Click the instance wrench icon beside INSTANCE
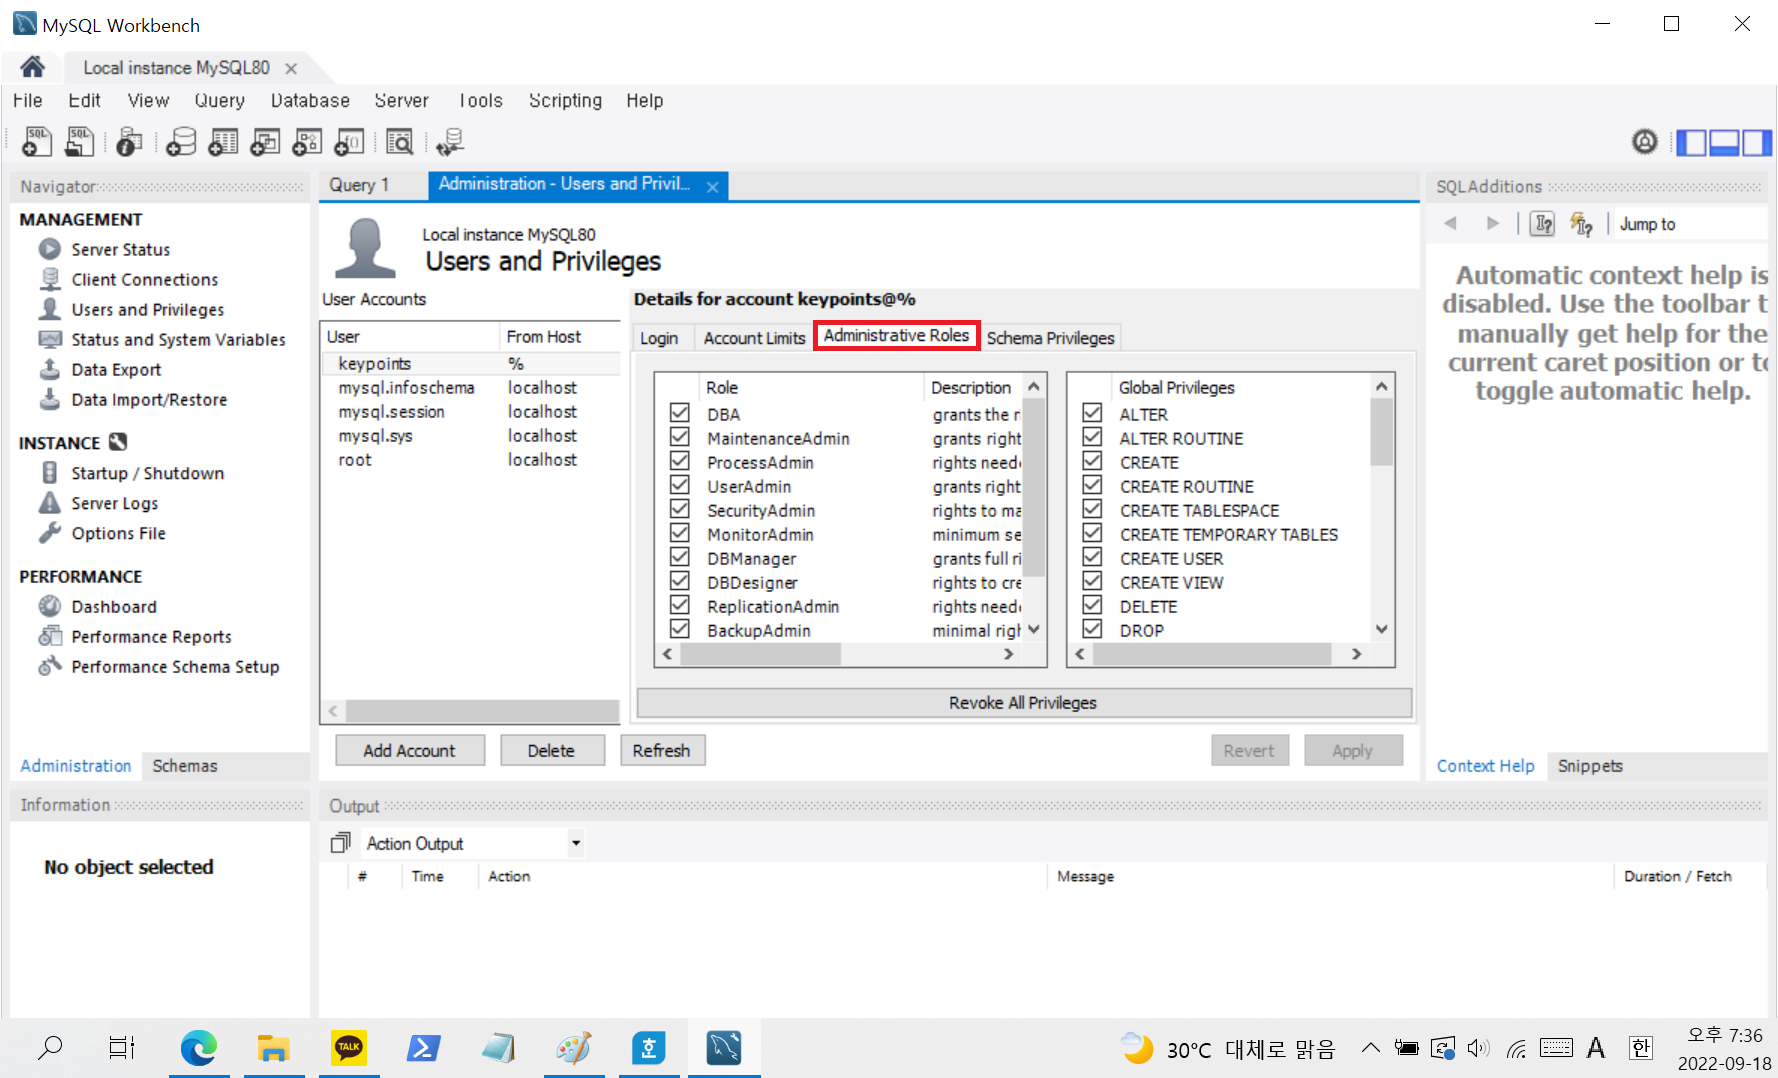Screen dimensions: 1778x1078 [x=118, y=442]
